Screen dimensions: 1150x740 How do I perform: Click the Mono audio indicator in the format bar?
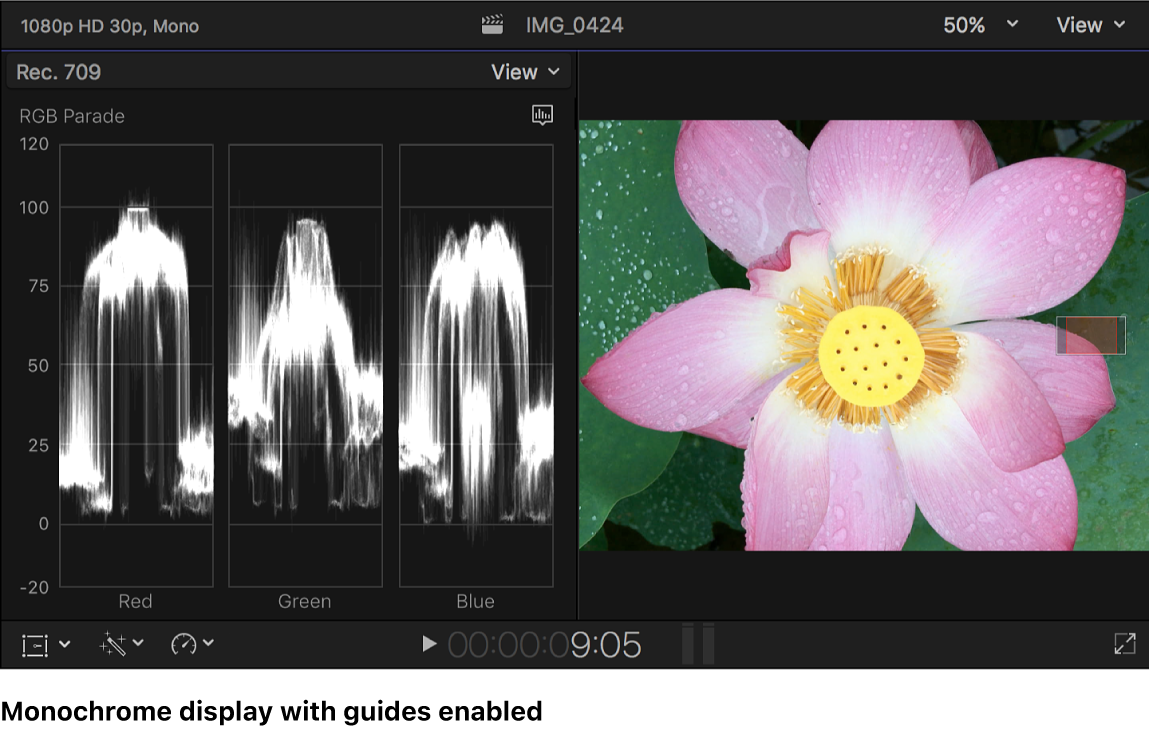[x=178, y=26]
